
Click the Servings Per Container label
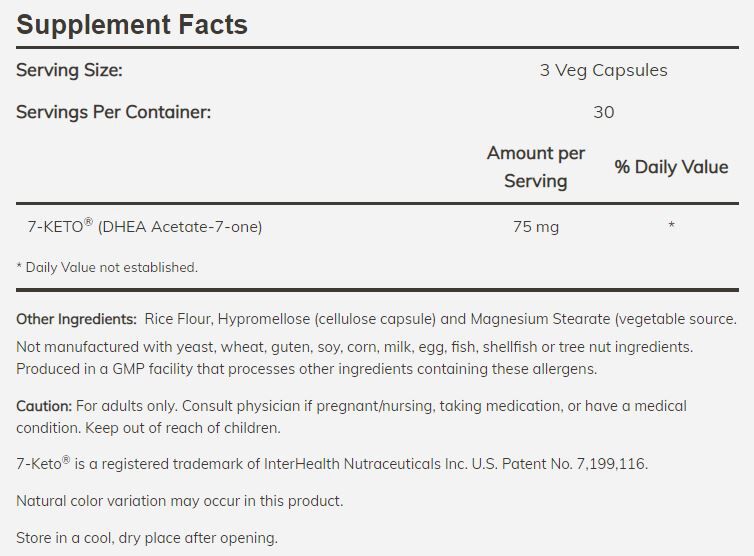(x=113, y=112)
